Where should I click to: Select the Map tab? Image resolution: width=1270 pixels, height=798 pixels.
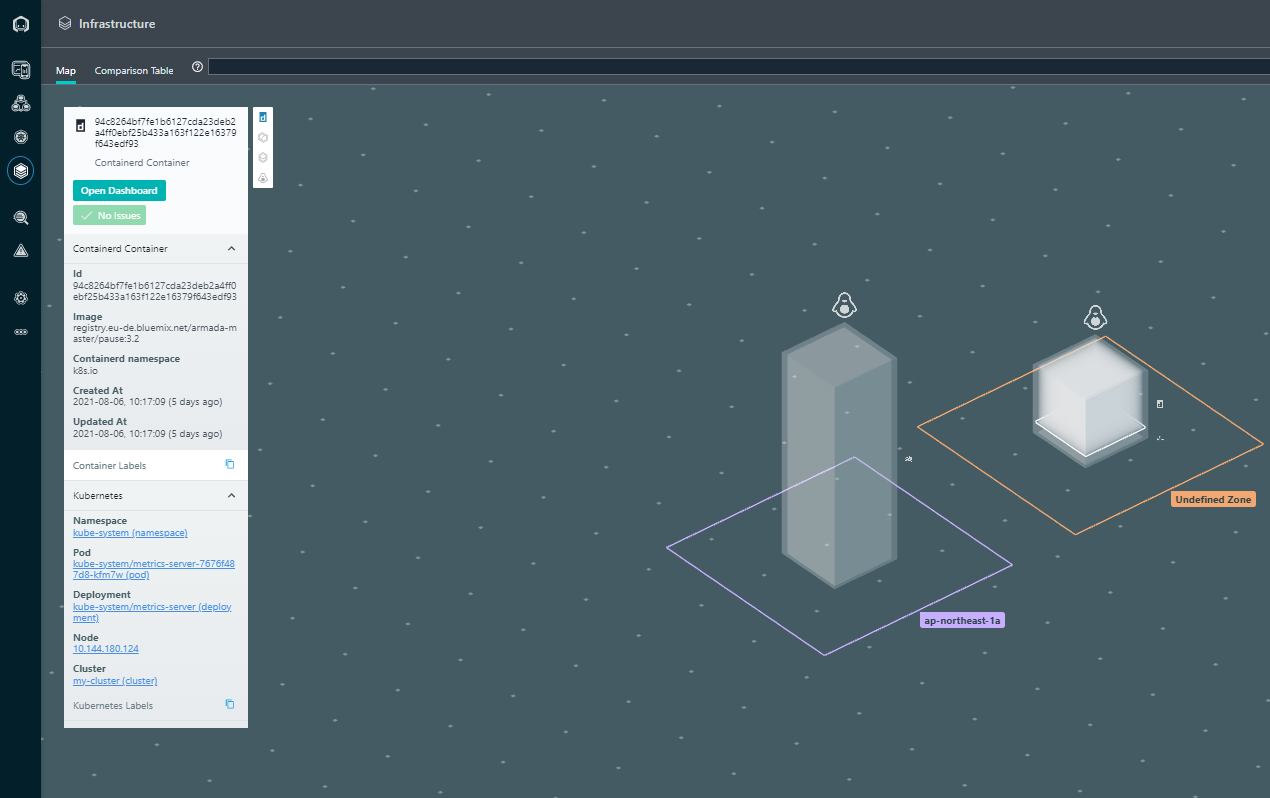coord(66,71)
